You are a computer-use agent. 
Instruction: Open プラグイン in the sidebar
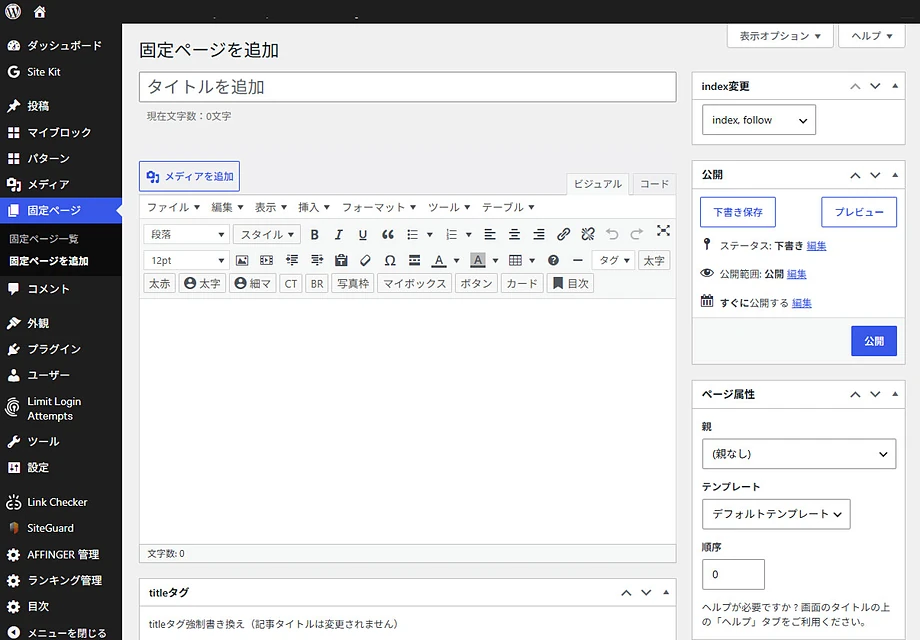pyautogui.click(x=54, y=349)
